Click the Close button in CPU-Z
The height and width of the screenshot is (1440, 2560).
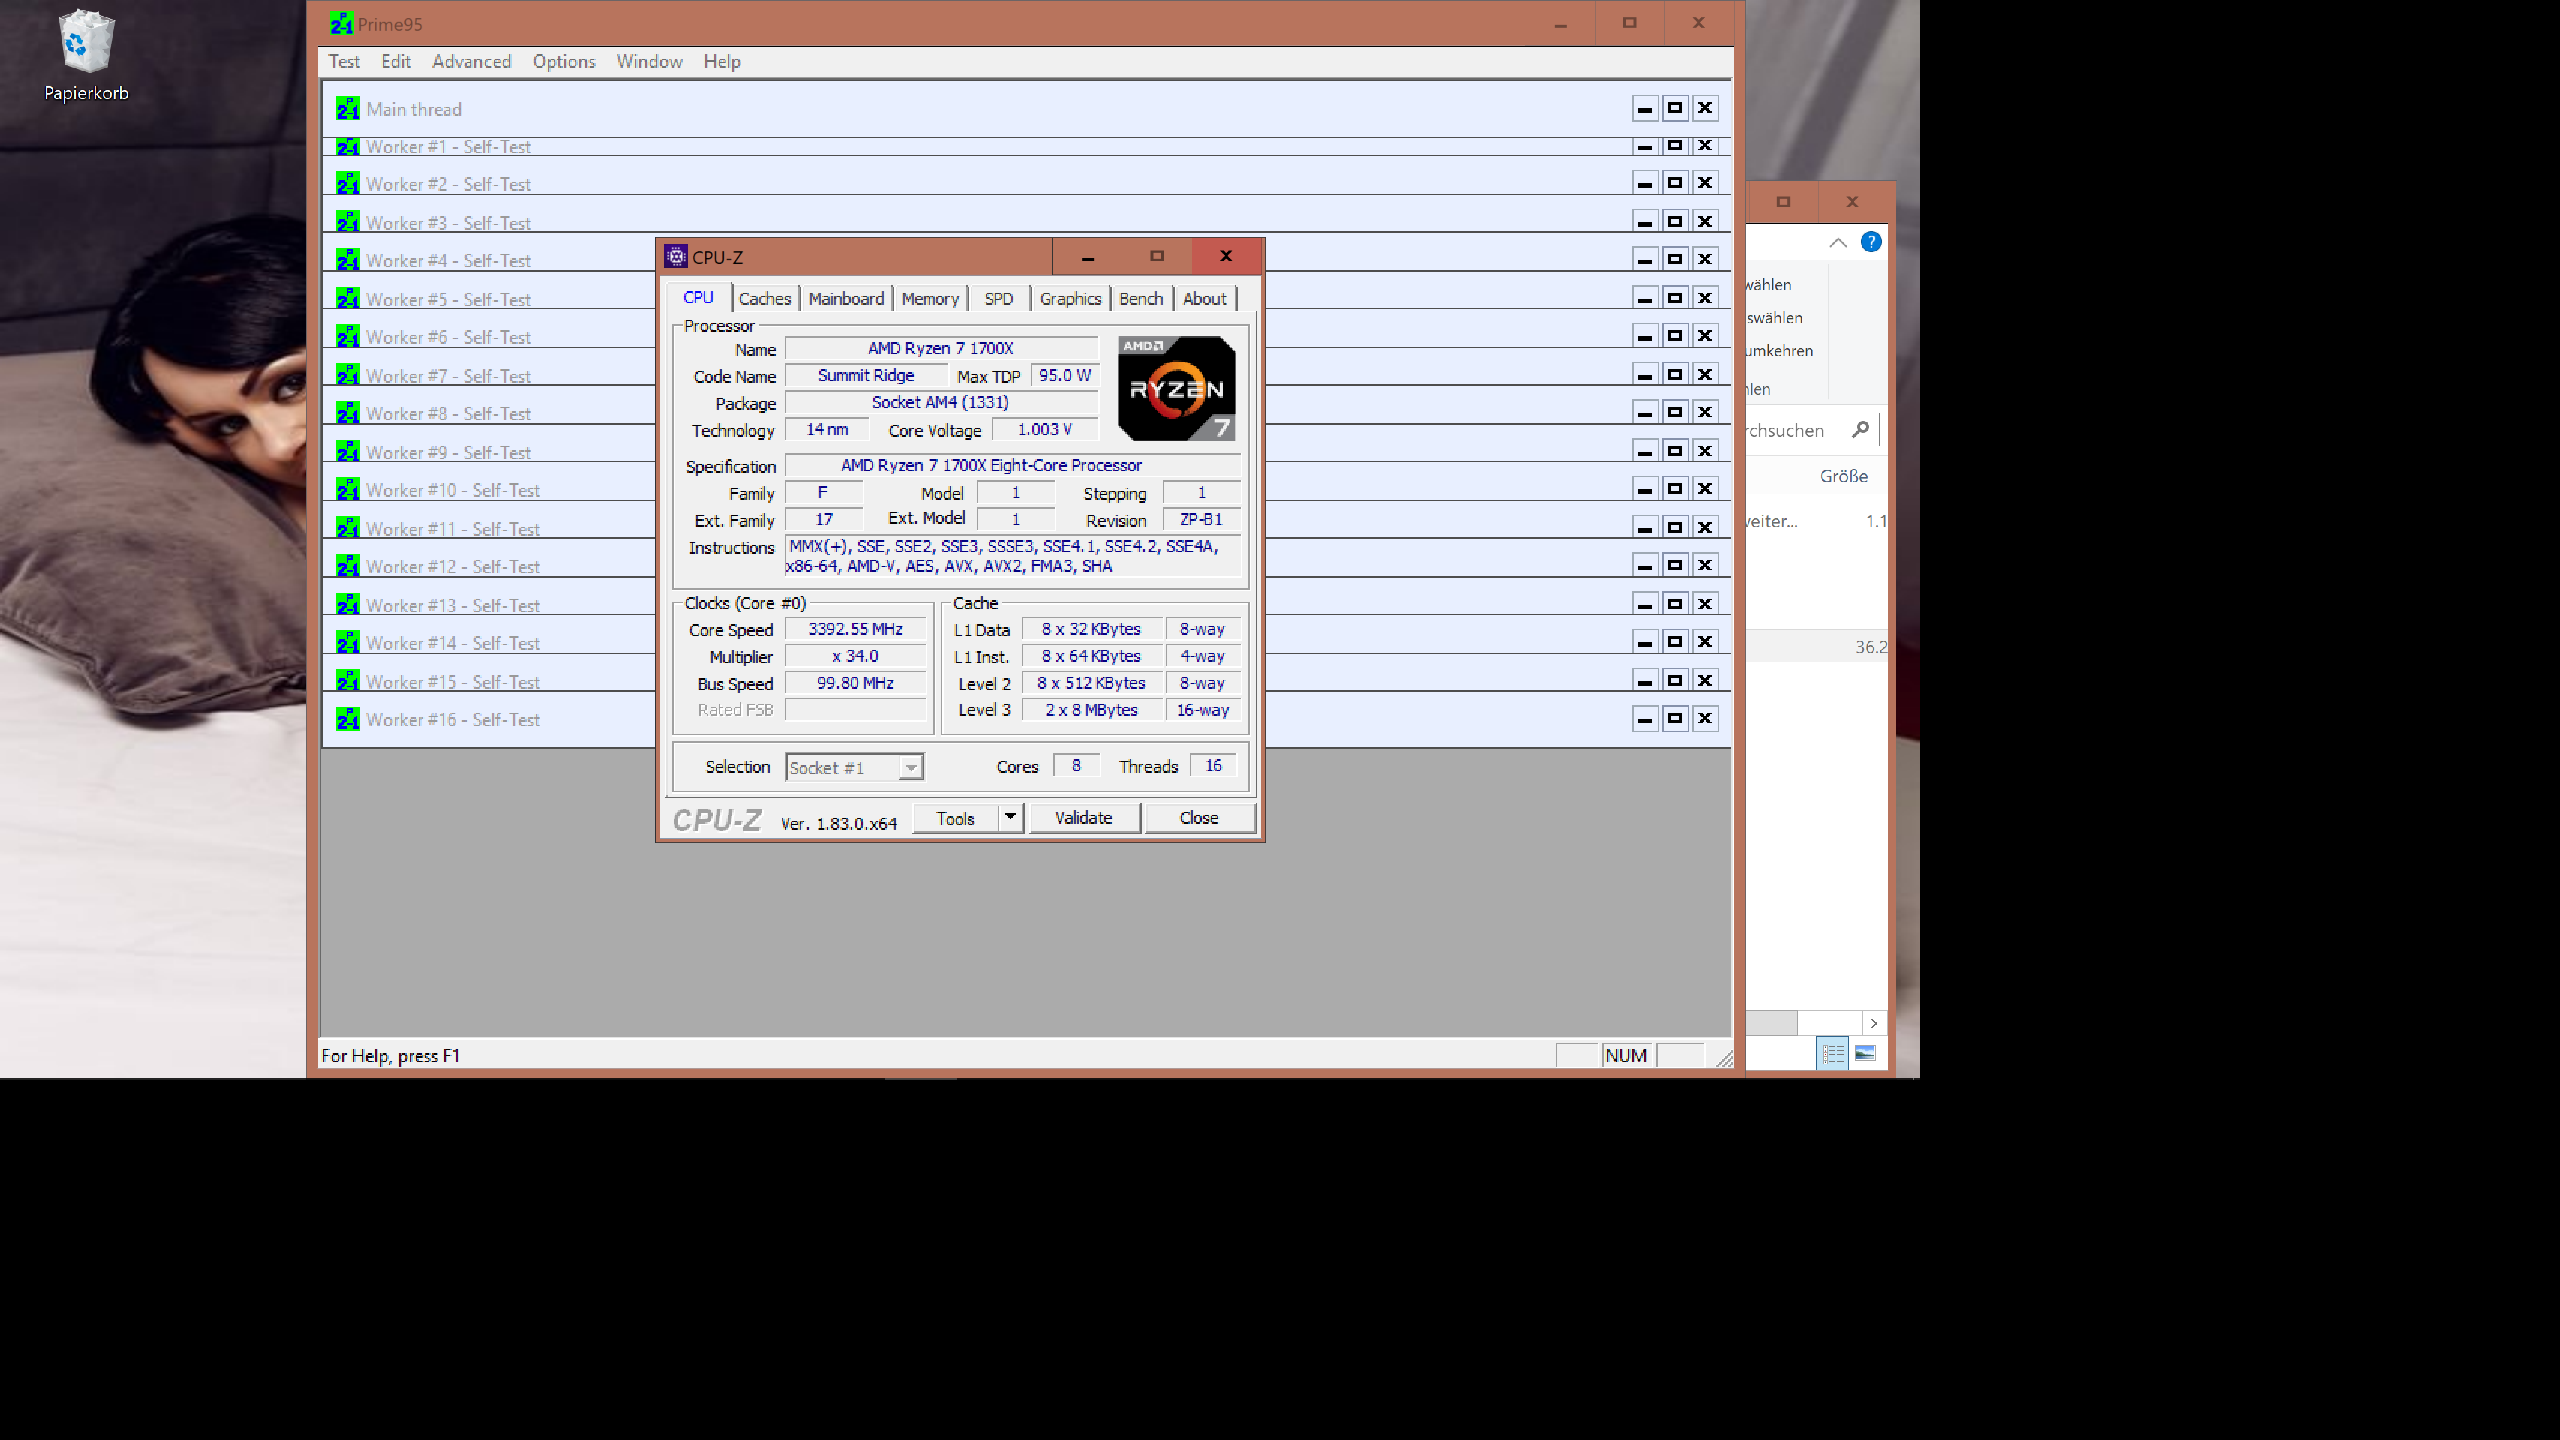1198,818
